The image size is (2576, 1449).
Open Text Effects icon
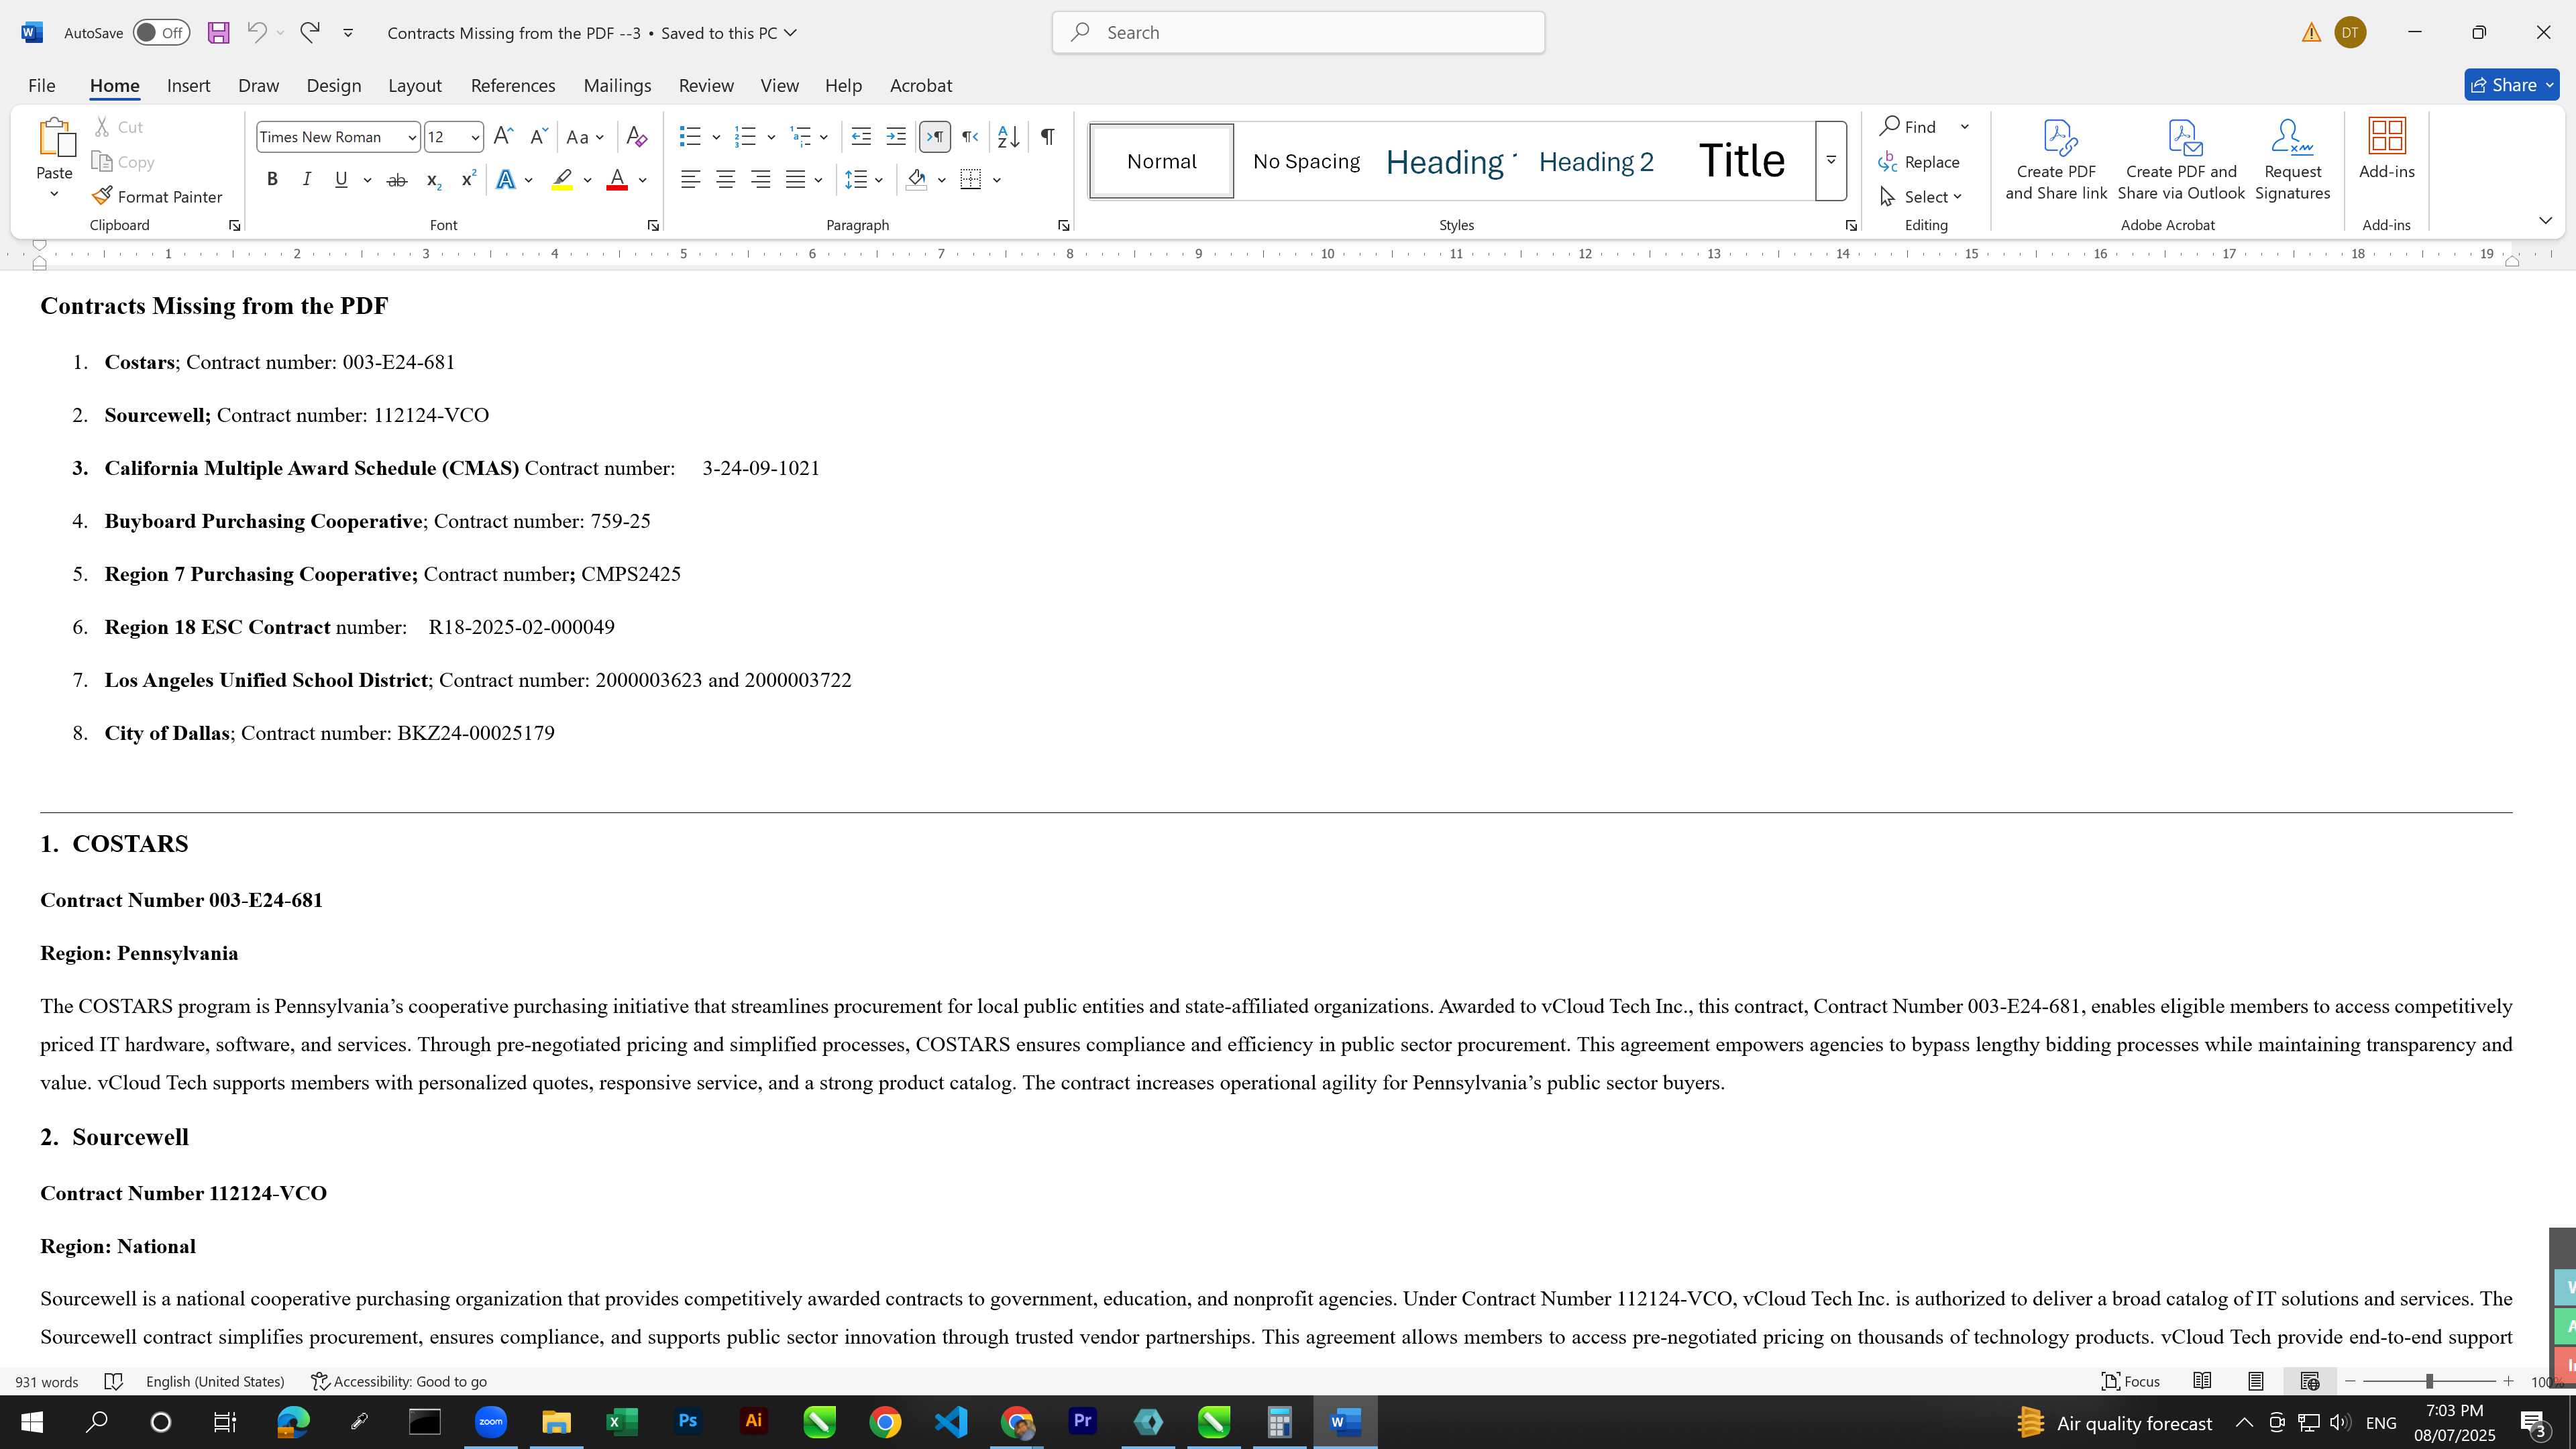506,180
